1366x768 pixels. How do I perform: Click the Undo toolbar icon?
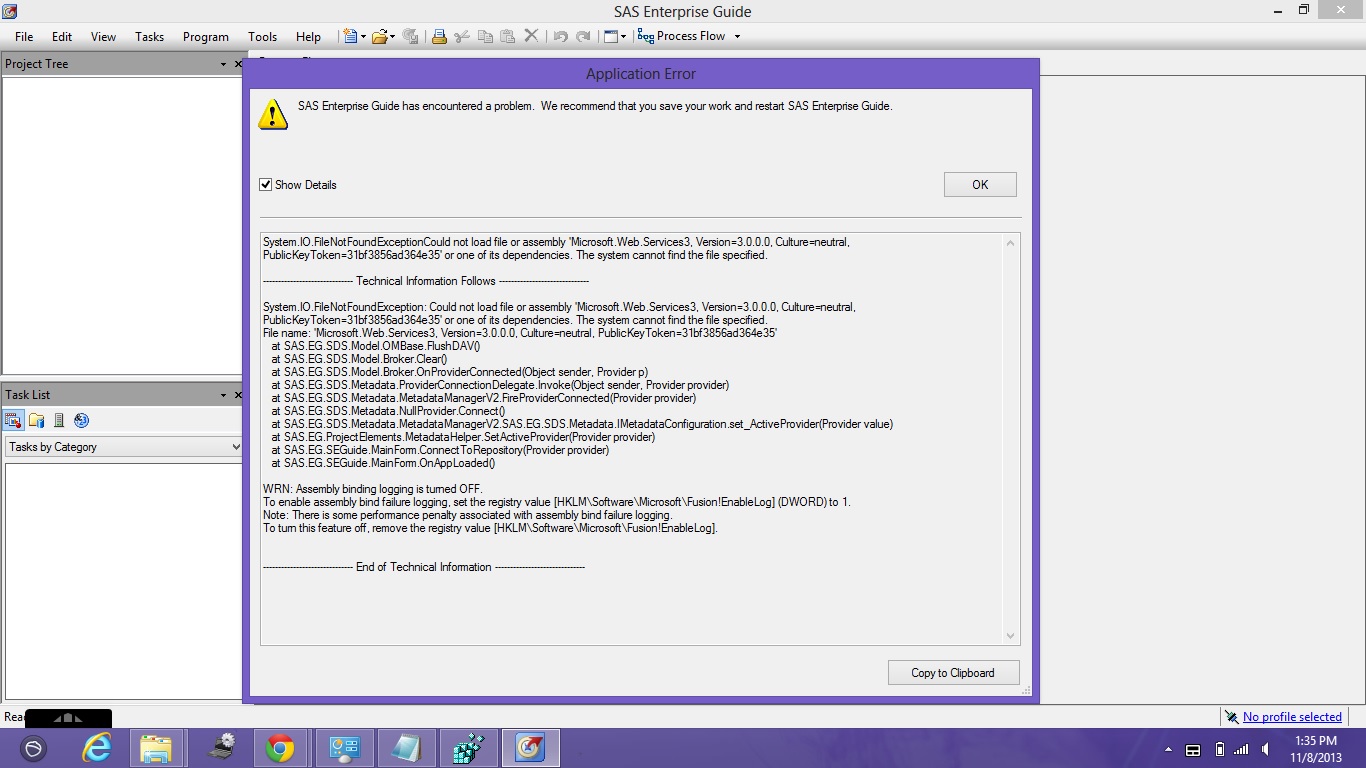(559, 36)
